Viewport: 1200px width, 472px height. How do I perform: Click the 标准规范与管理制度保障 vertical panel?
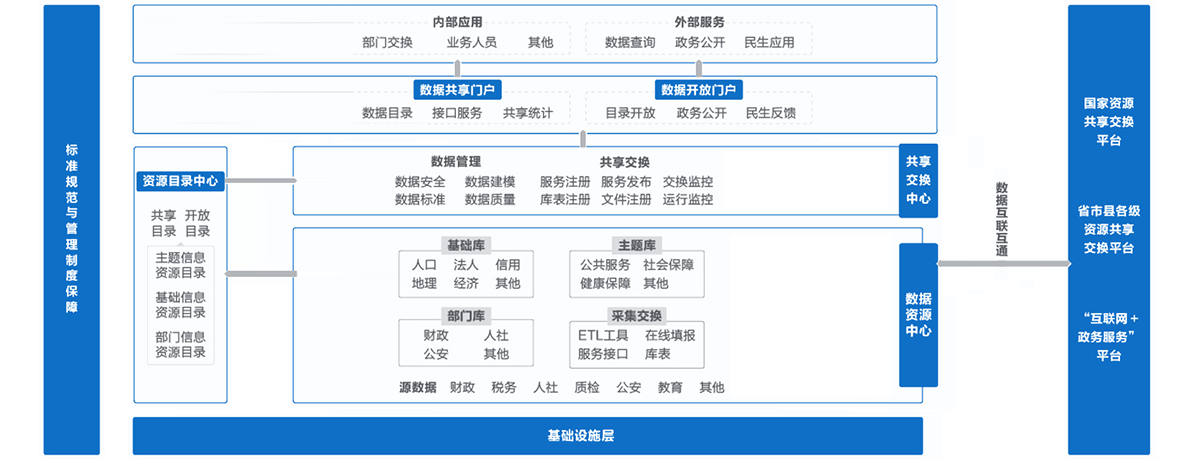coord(71,230)
